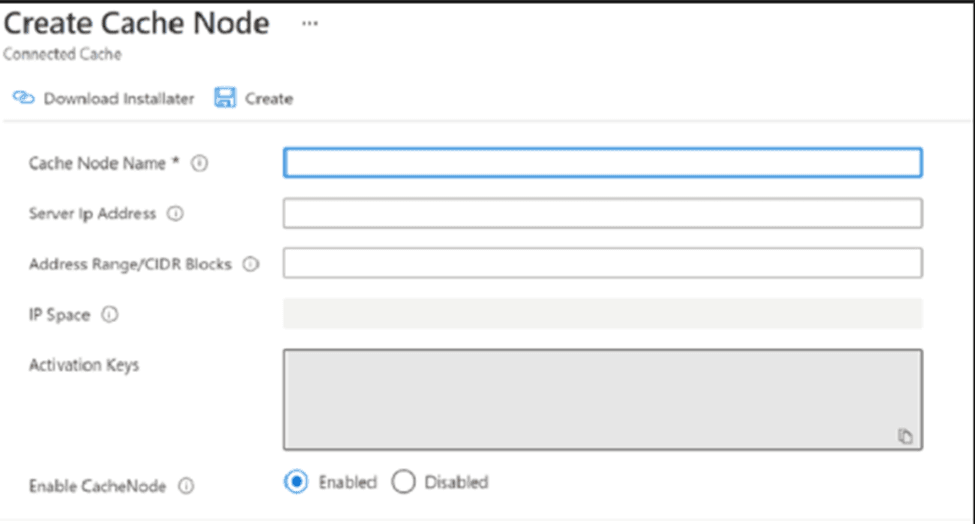Show info tooltip for Server Ip Address
The width and height of the screenshot is (975, 524).
[x=175, y=214]
